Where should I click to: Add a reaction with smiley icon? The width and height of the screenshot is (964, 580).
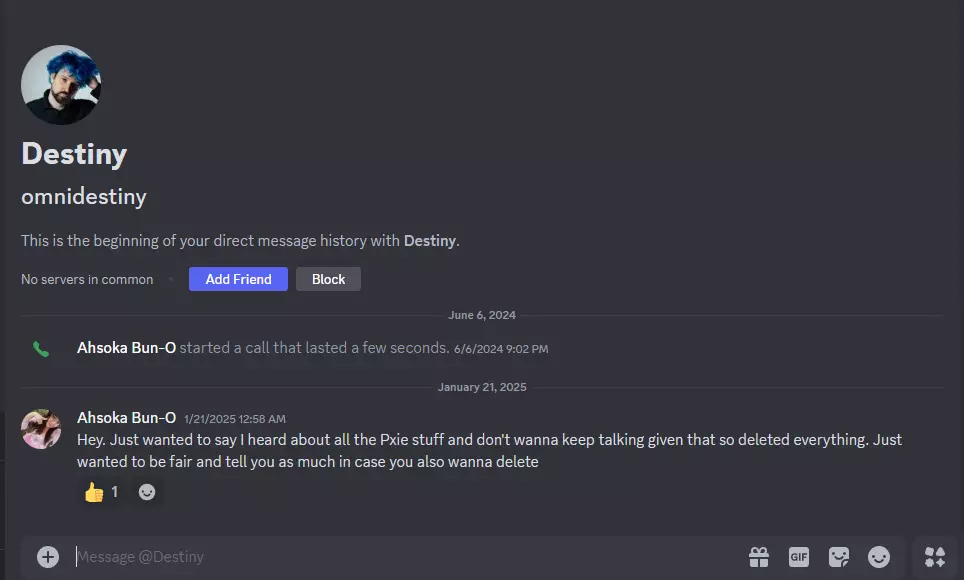(x=146, y=492)
